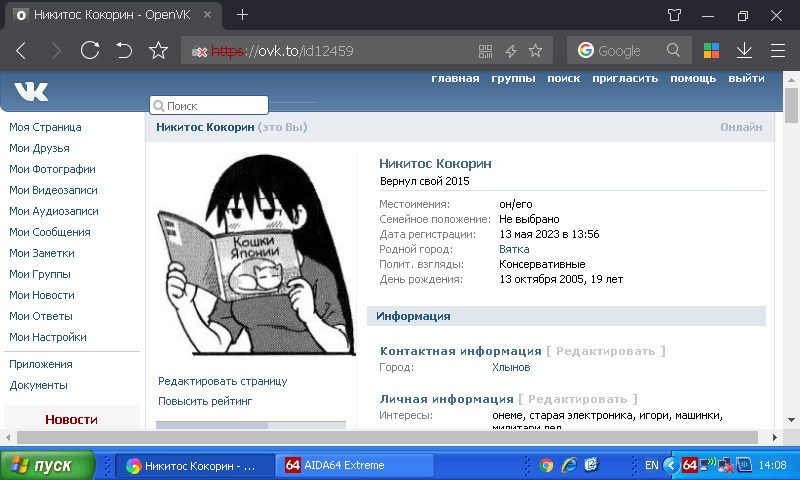
Task: Click the Поиск search field
Action: pyautogui.click(x=209, y=106)
